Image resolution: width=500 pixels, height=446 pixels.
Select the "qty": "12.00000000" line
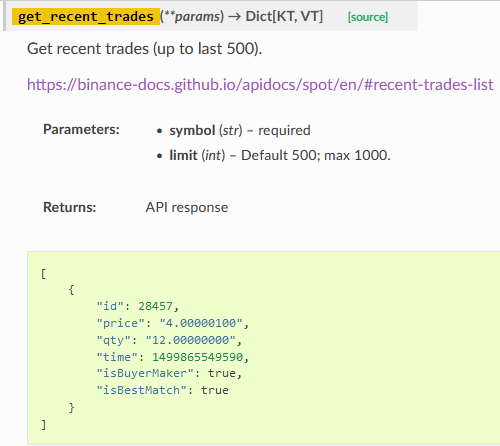coord(169,340)
